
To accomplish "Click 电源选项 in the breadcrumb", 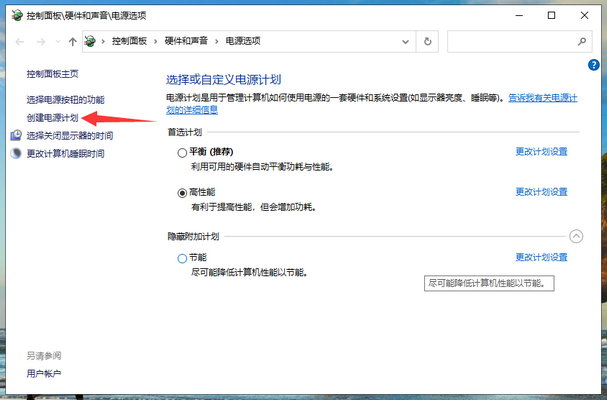I will click(x=243, y=41).
